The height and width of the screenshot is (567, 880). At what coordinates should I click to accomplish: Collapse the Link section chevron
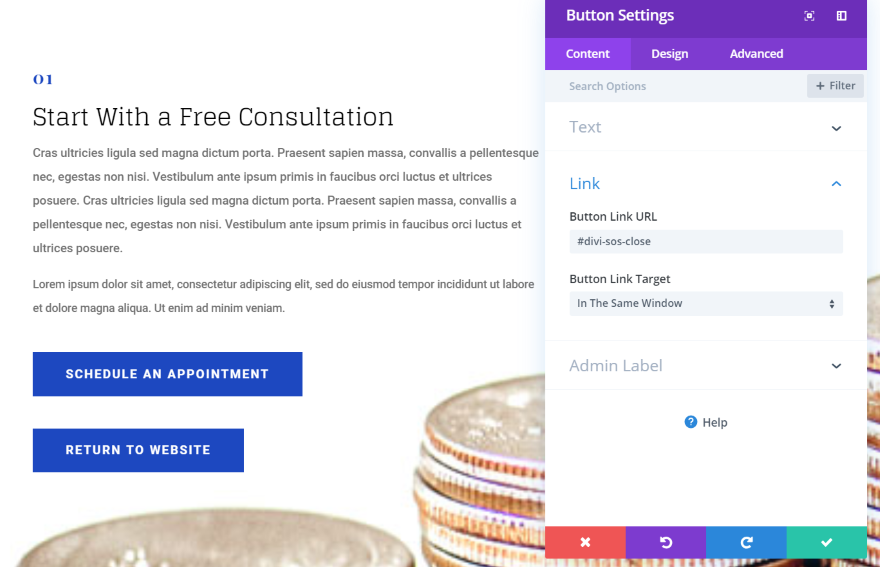pyautogui.click(x=836, y=184)
